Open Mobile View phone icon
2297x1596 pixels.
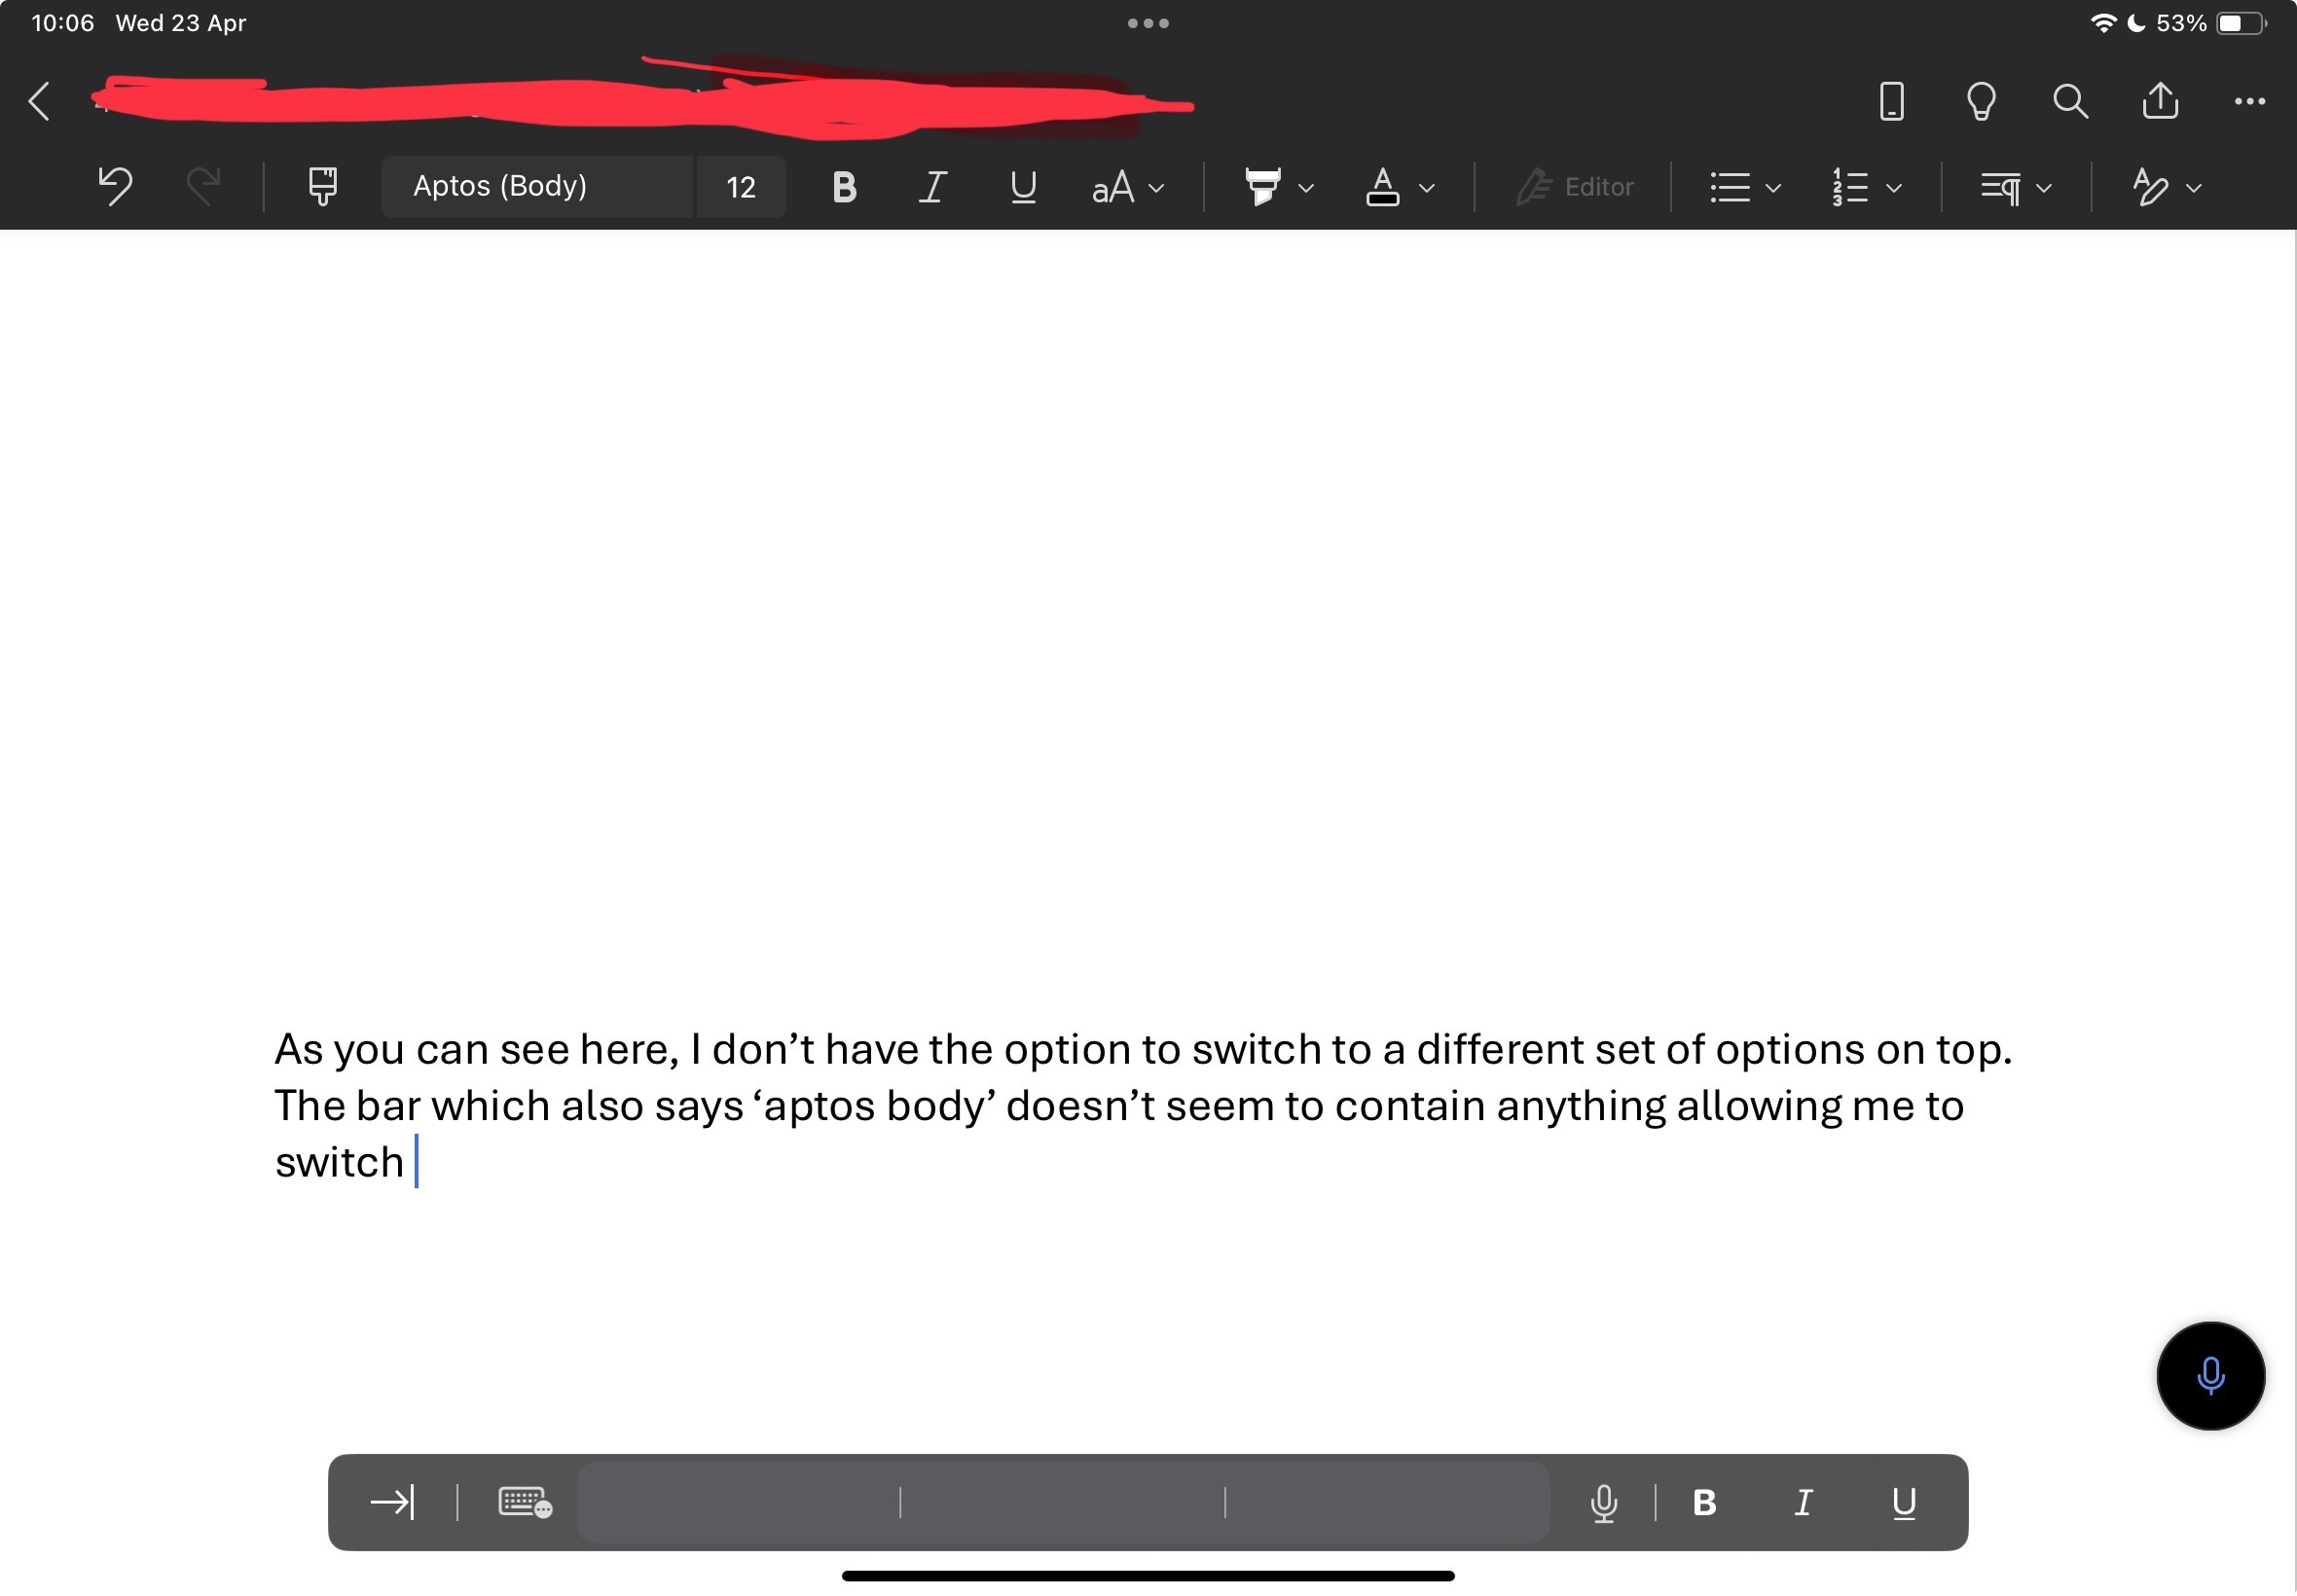tap(1891, 101)
